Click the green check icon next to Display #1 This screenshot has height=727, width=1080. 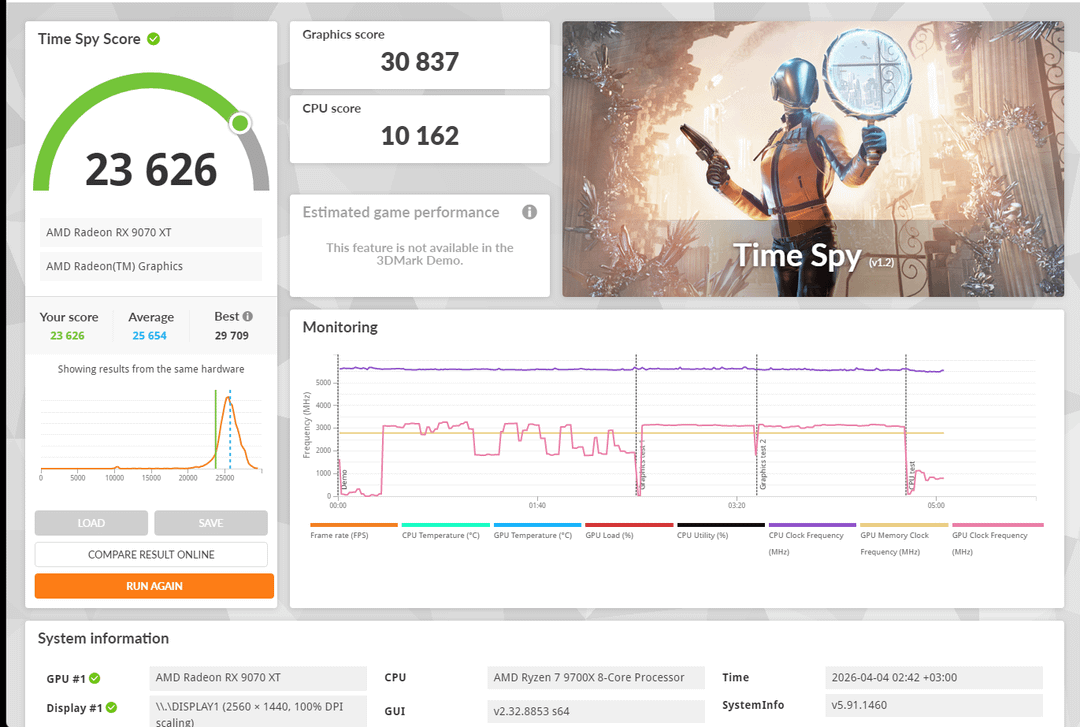pos(111,708)
